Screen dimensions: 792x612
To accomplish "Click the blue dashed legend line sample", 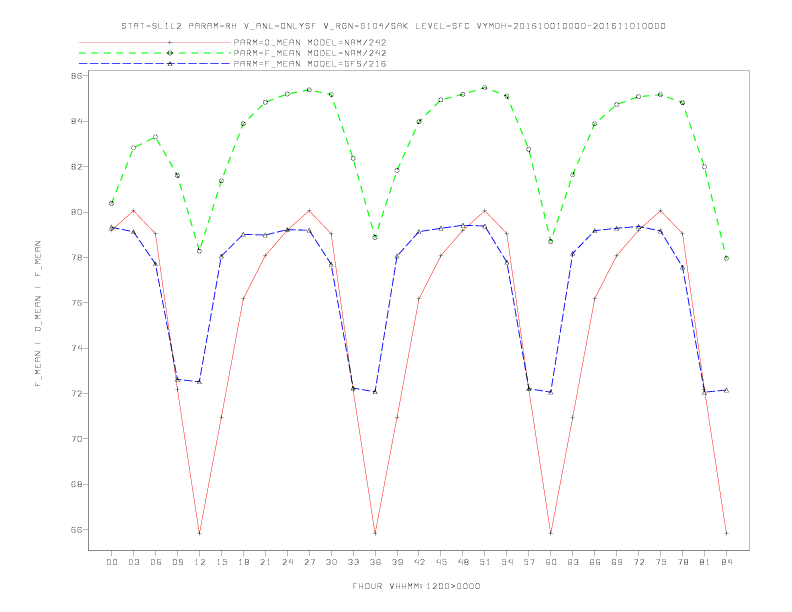I will point(155,64).
